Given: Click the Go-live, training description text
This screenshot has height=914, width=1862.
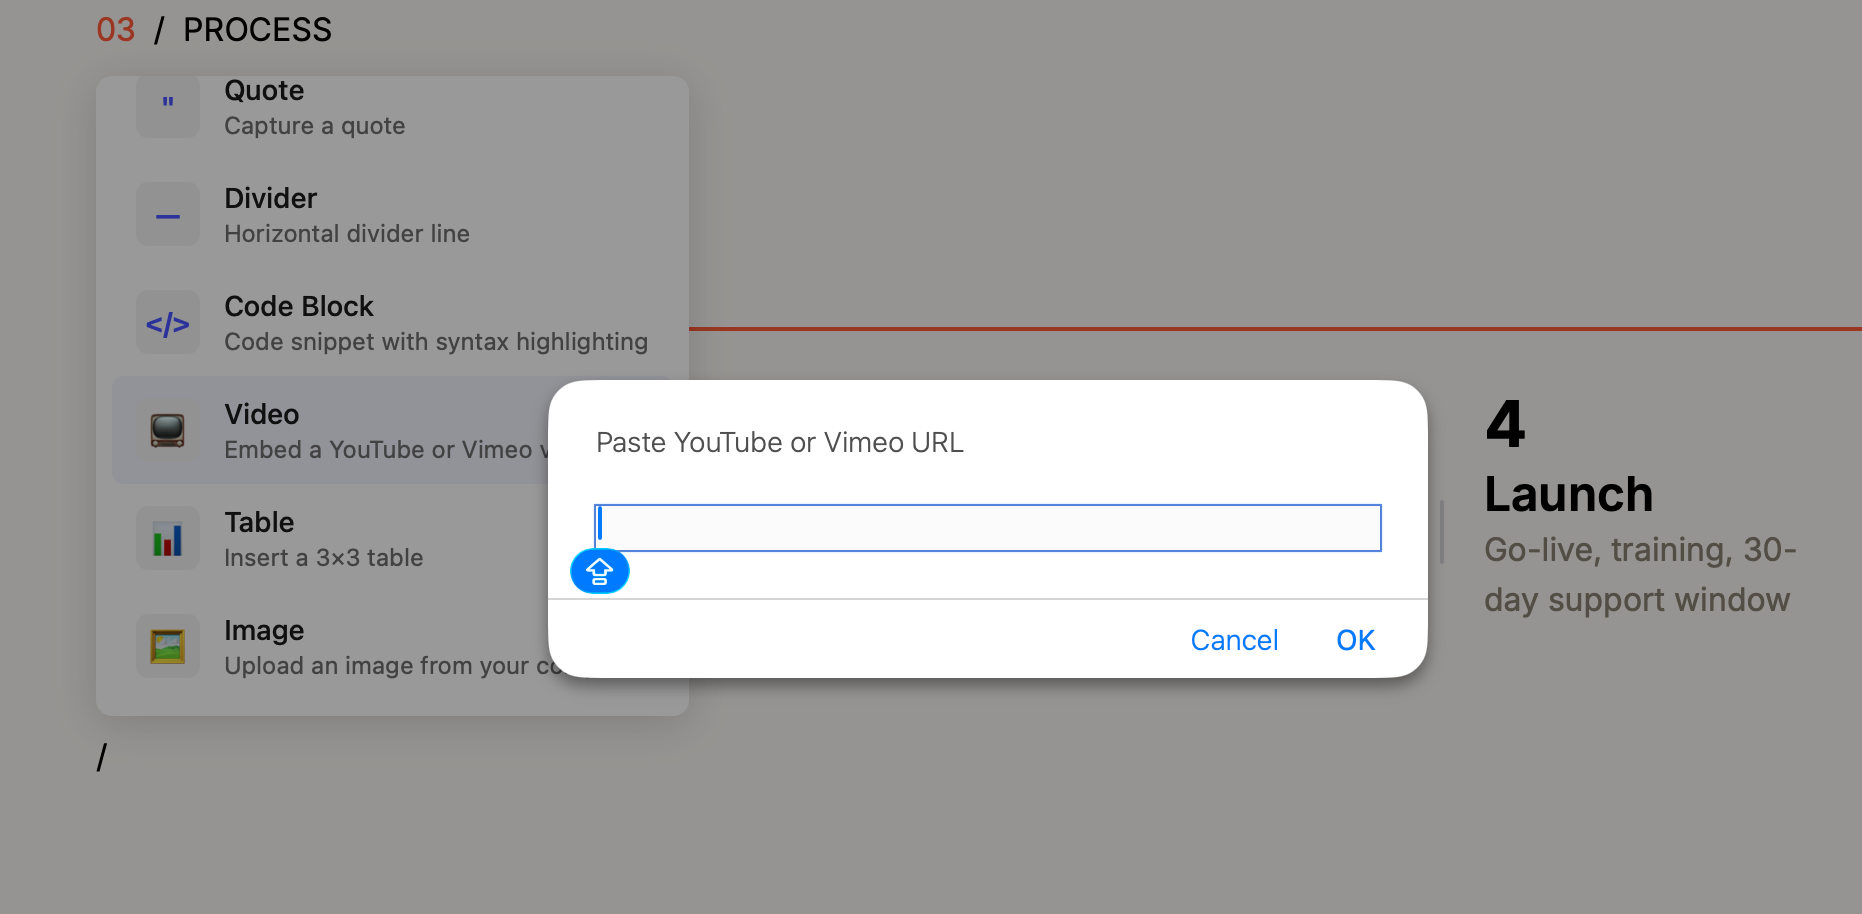Looking at the screenshot, I should 1640,574.
